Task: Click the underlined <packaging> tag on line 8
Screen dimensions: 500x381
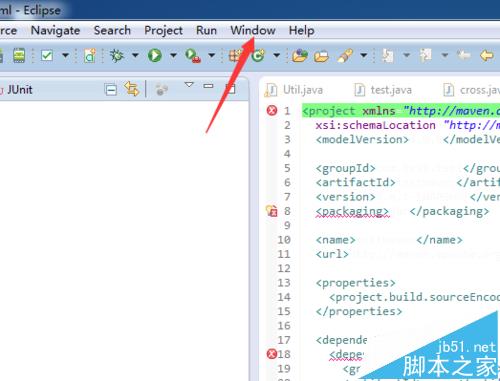Action: point(352,212)
